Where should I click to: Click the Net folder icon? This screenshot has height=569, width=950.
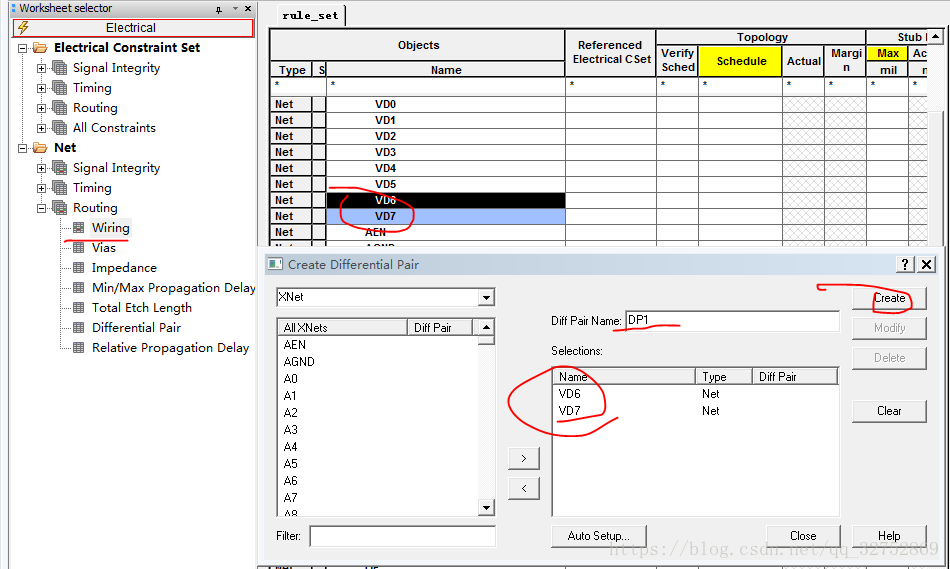(39, 148)
